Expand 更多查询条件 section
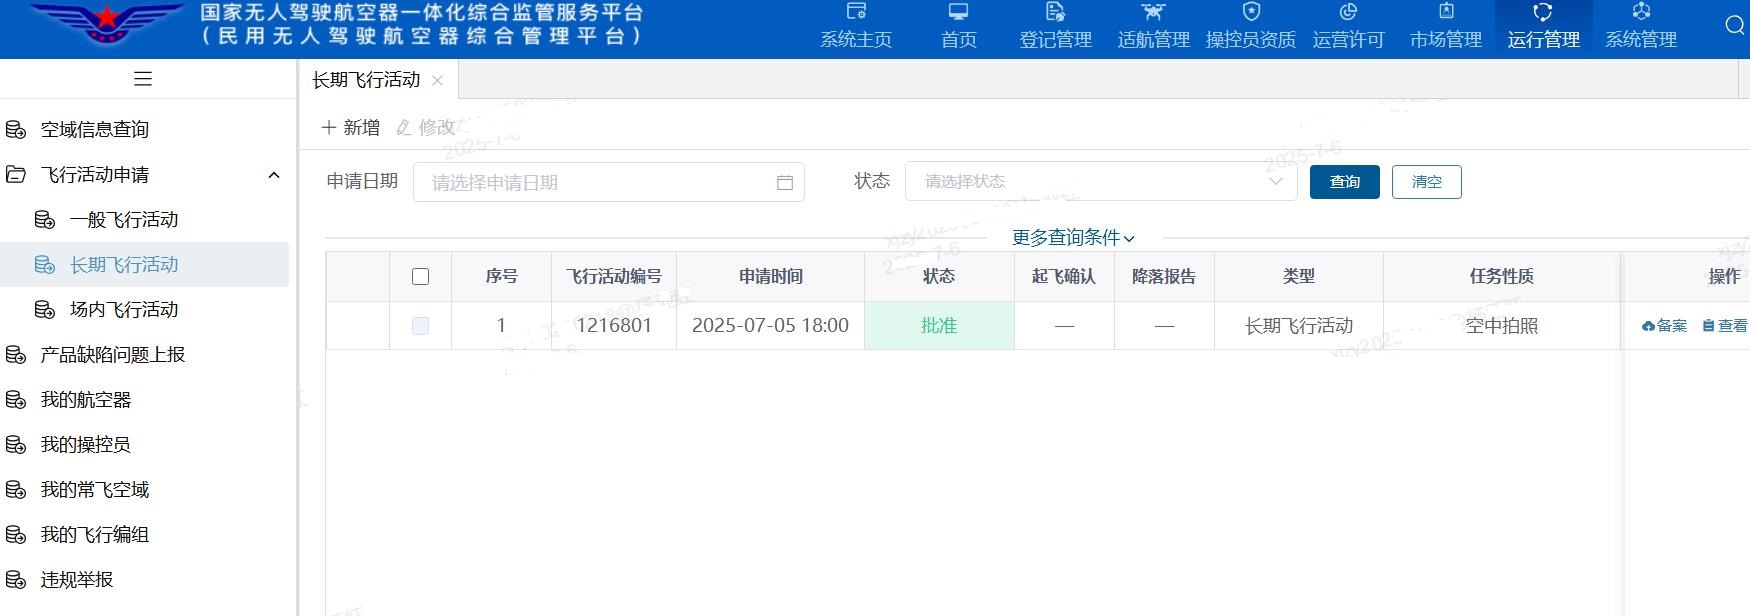 [x=1073, y=237]
